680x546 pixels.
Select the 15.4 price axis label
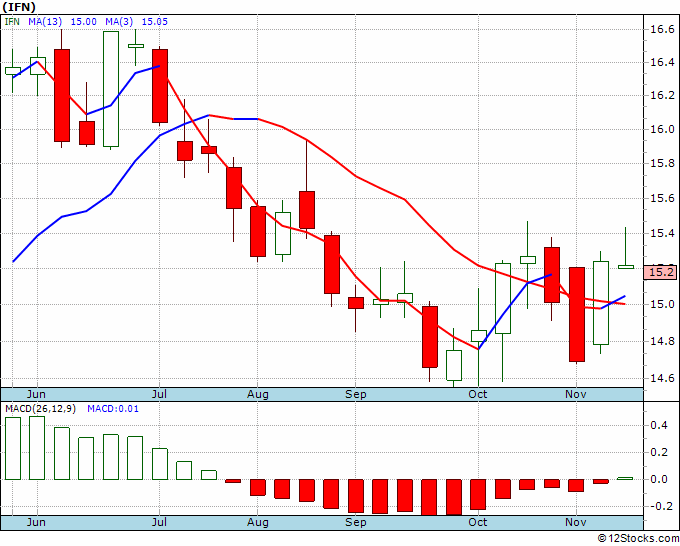[662, 234]
